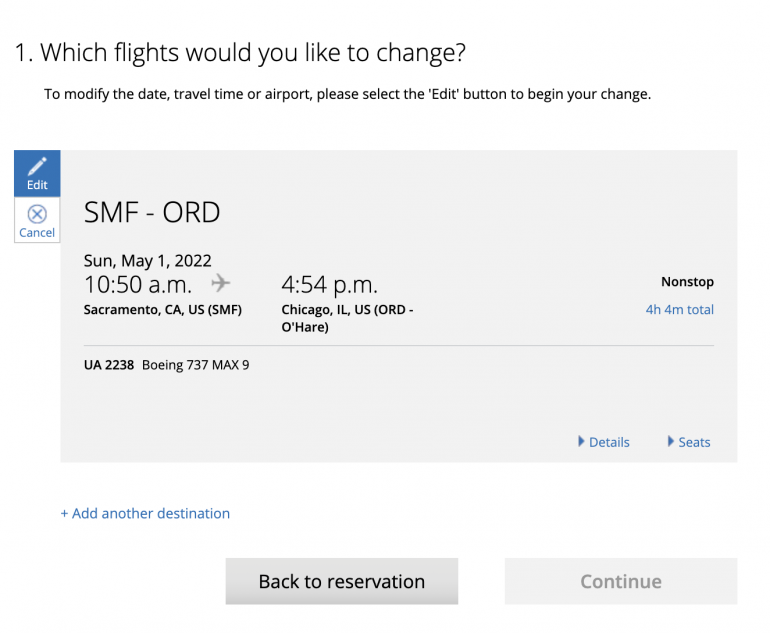The height and width of the screenshot is (633, 770).
Task: Click the airplane icon between flight times
Action: pos(221,283)
